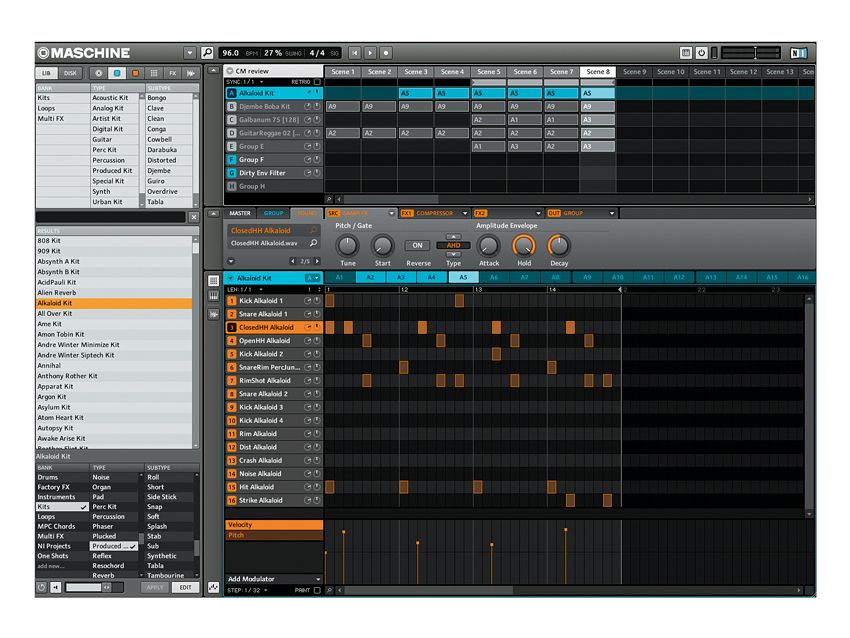Select the sample filter icon with double arrows
The image size is (850, 638).
191,73
